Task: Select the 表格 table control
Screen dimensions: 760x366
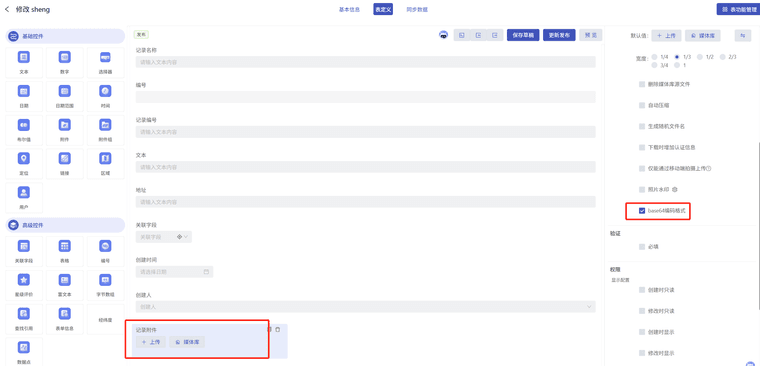Action: coord(65,252)
